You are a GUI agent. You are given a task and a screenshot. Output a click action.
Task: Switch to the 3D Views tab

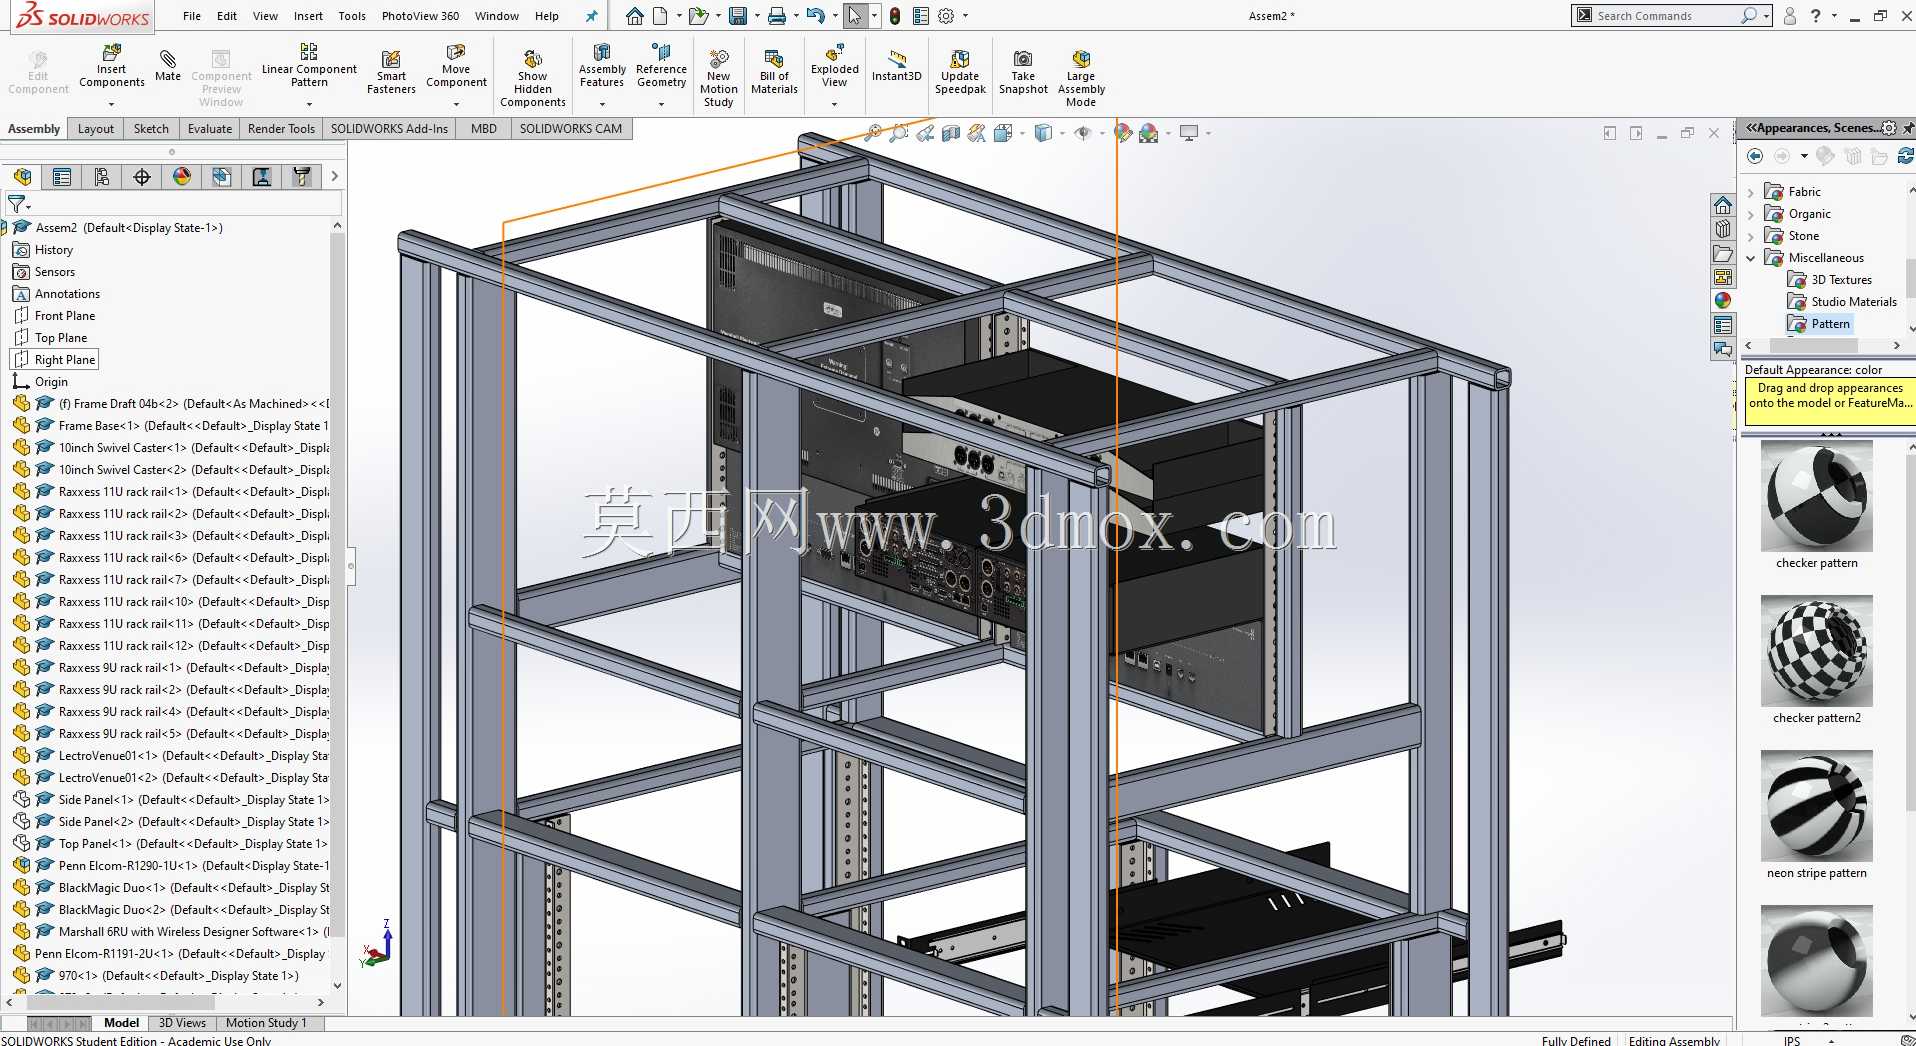182,1023
